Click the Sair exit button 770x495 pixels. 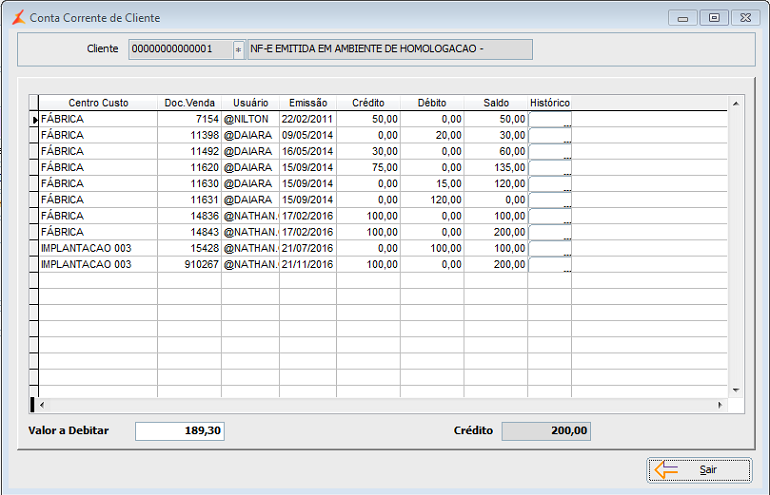pyautogui.click(x=699, y=470)
